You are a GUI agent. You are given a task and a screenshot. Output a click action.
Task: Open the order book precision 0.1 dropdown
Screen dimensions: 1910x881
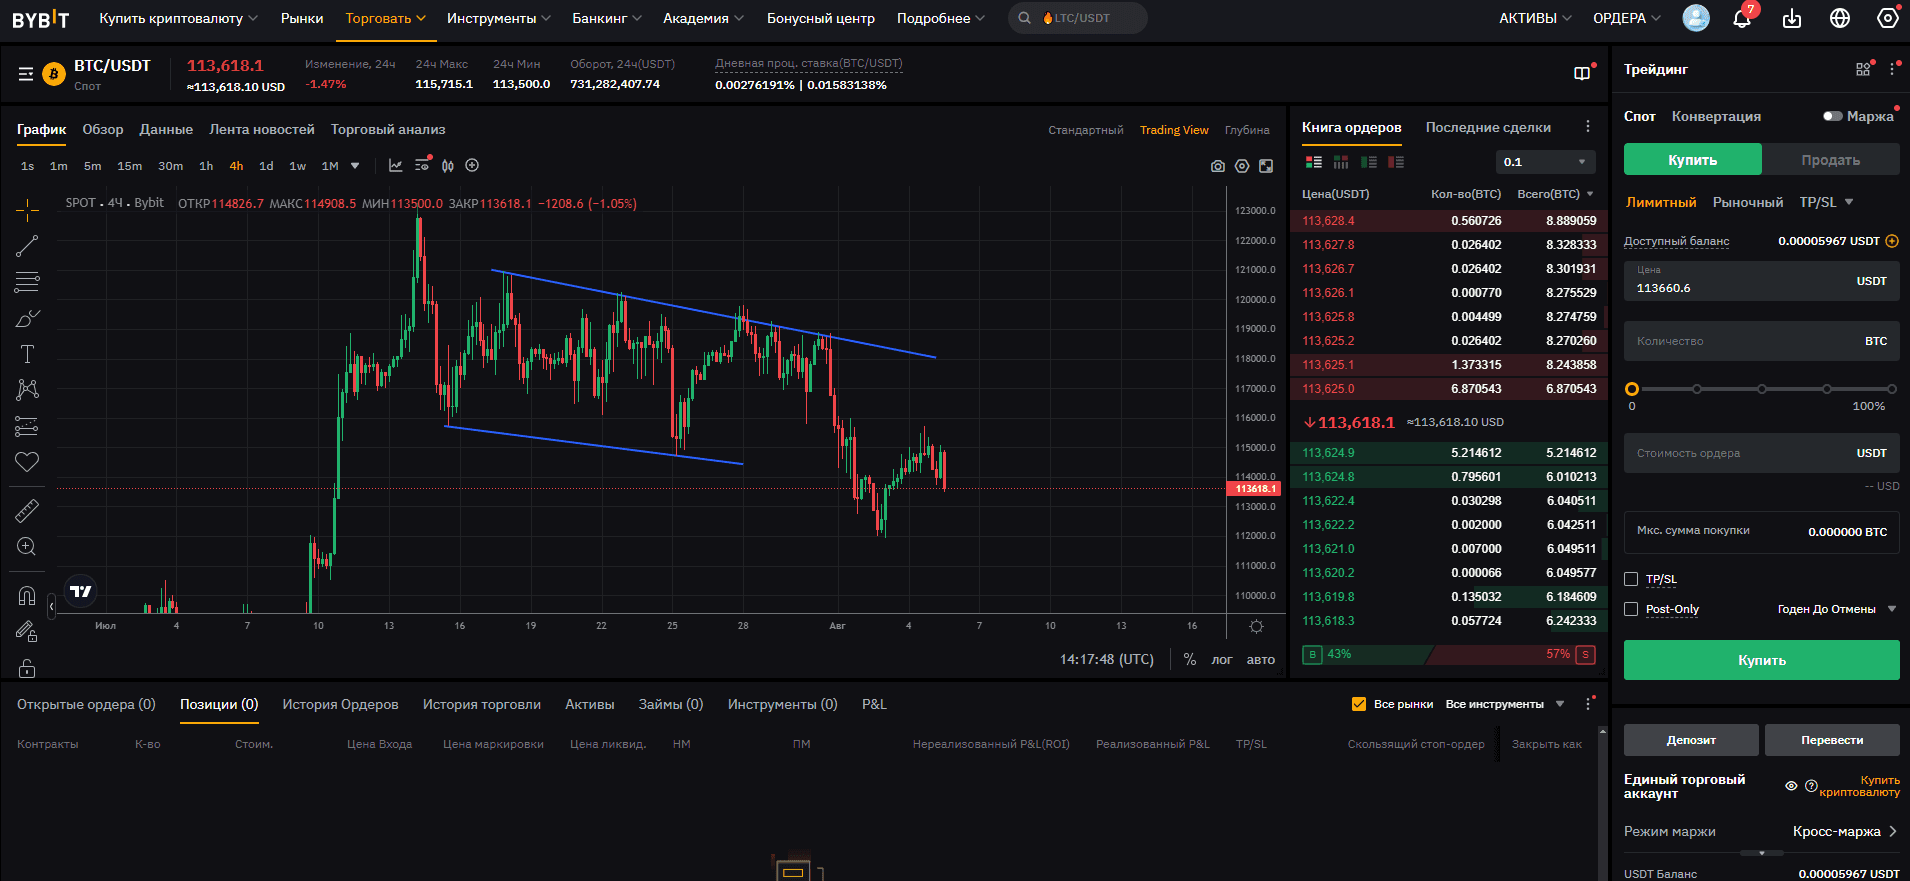click(x=1545, y=162)
